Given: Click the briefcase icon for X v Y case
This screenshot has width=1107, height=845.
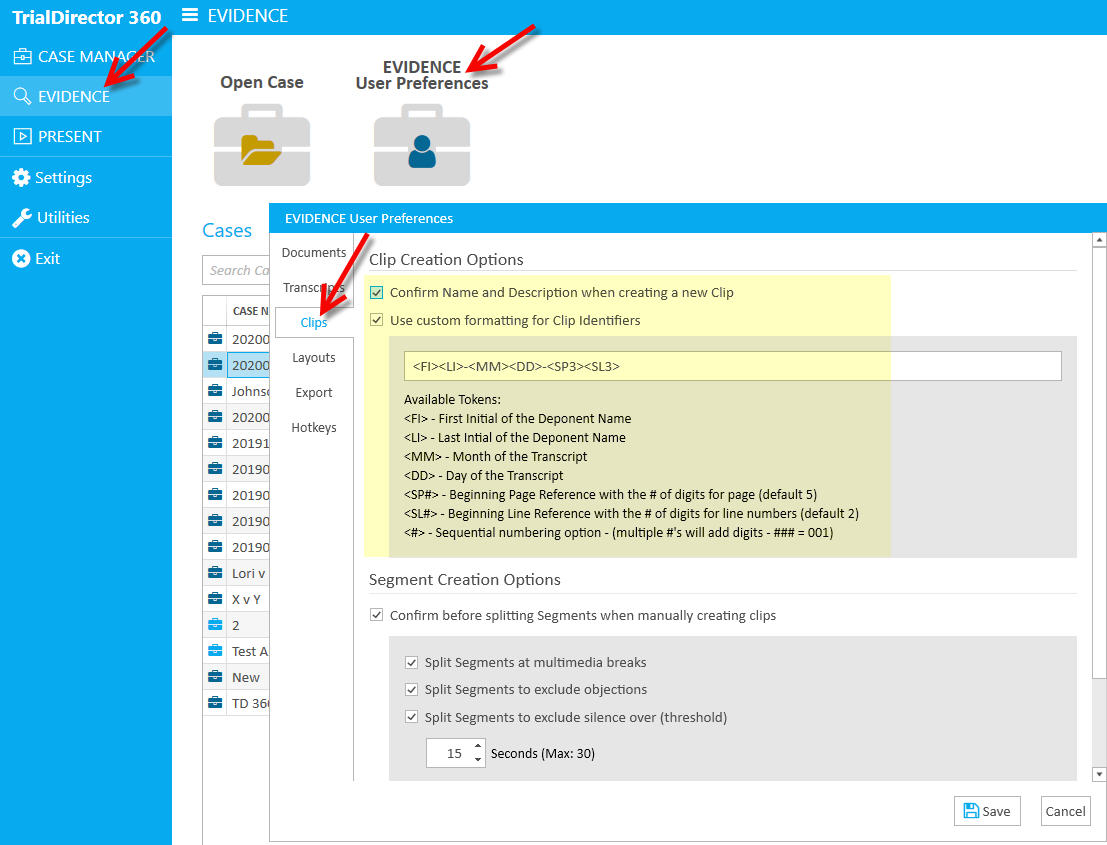Looking at the screenshot, I should pyautogui.click(x=215, y=599).
